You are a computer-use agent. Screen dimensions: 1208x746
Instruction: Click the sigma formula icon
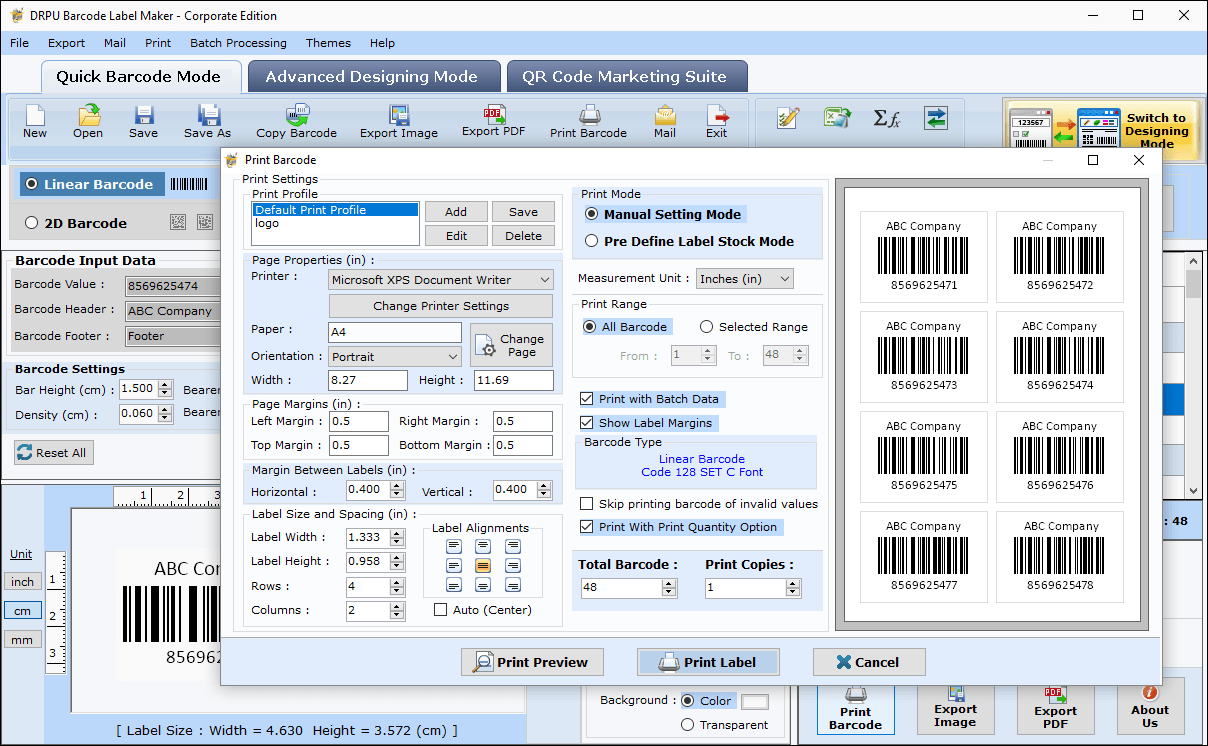coord(886,118)
